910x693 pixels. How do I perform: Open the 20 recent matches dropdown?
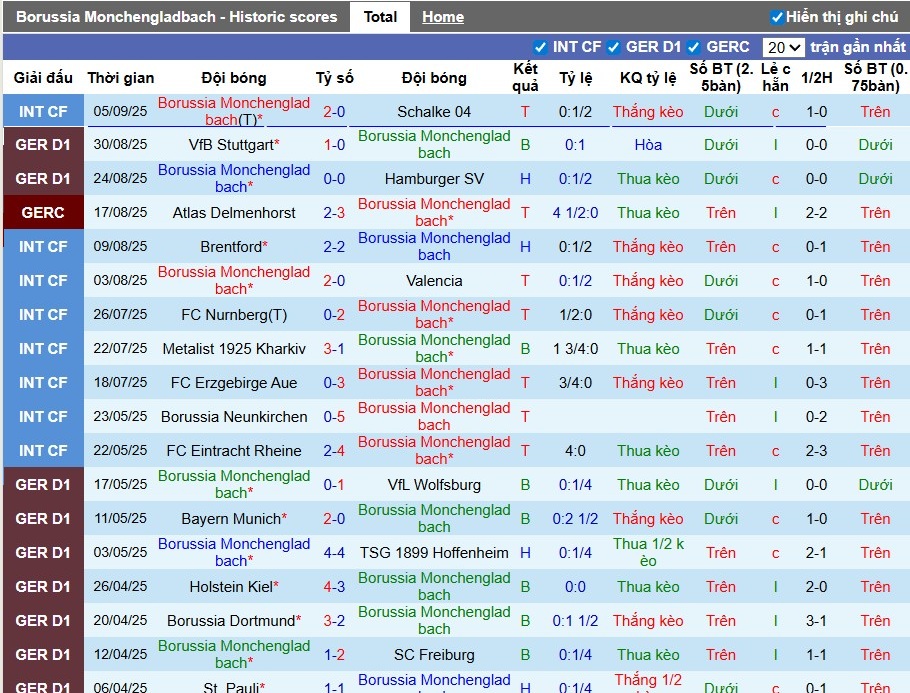click(782, 47)
